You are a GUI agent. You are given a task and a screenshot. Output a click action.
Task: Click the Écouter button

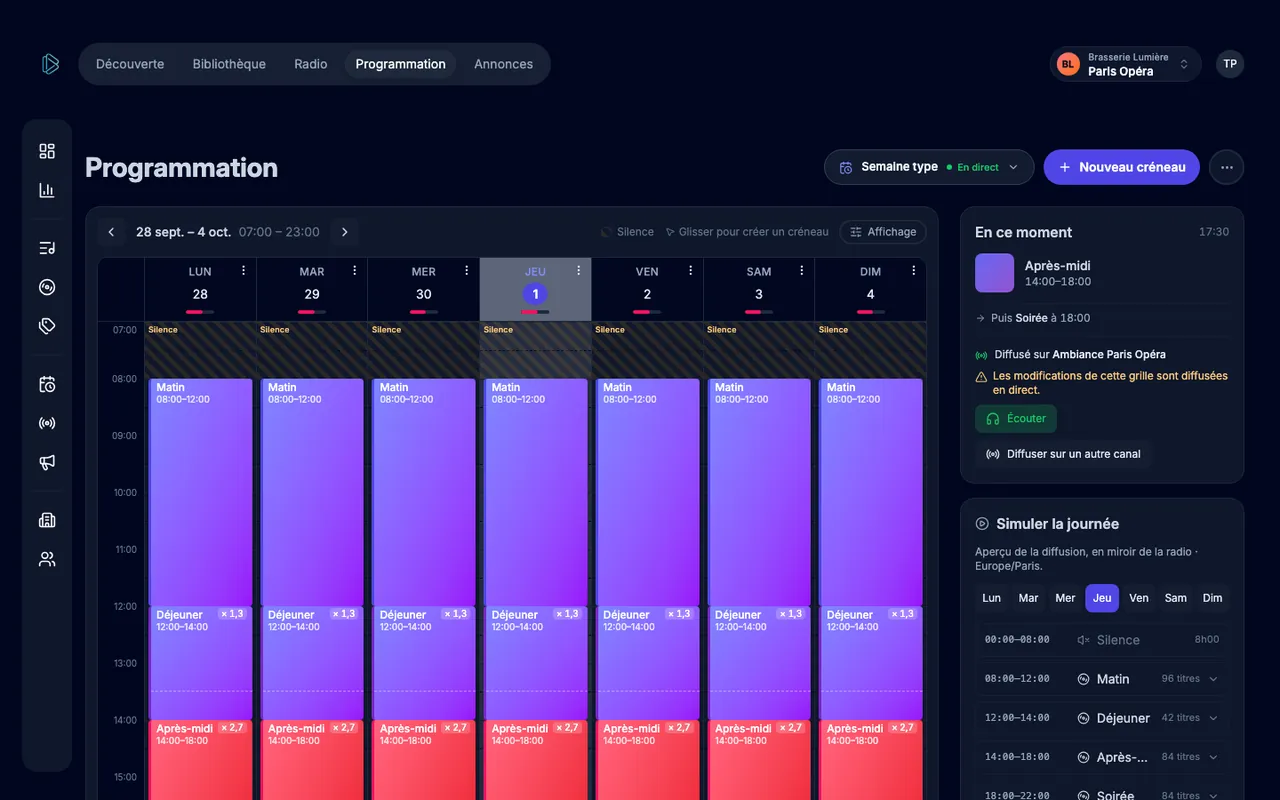pyautogui.click(x=1016, y=419)
